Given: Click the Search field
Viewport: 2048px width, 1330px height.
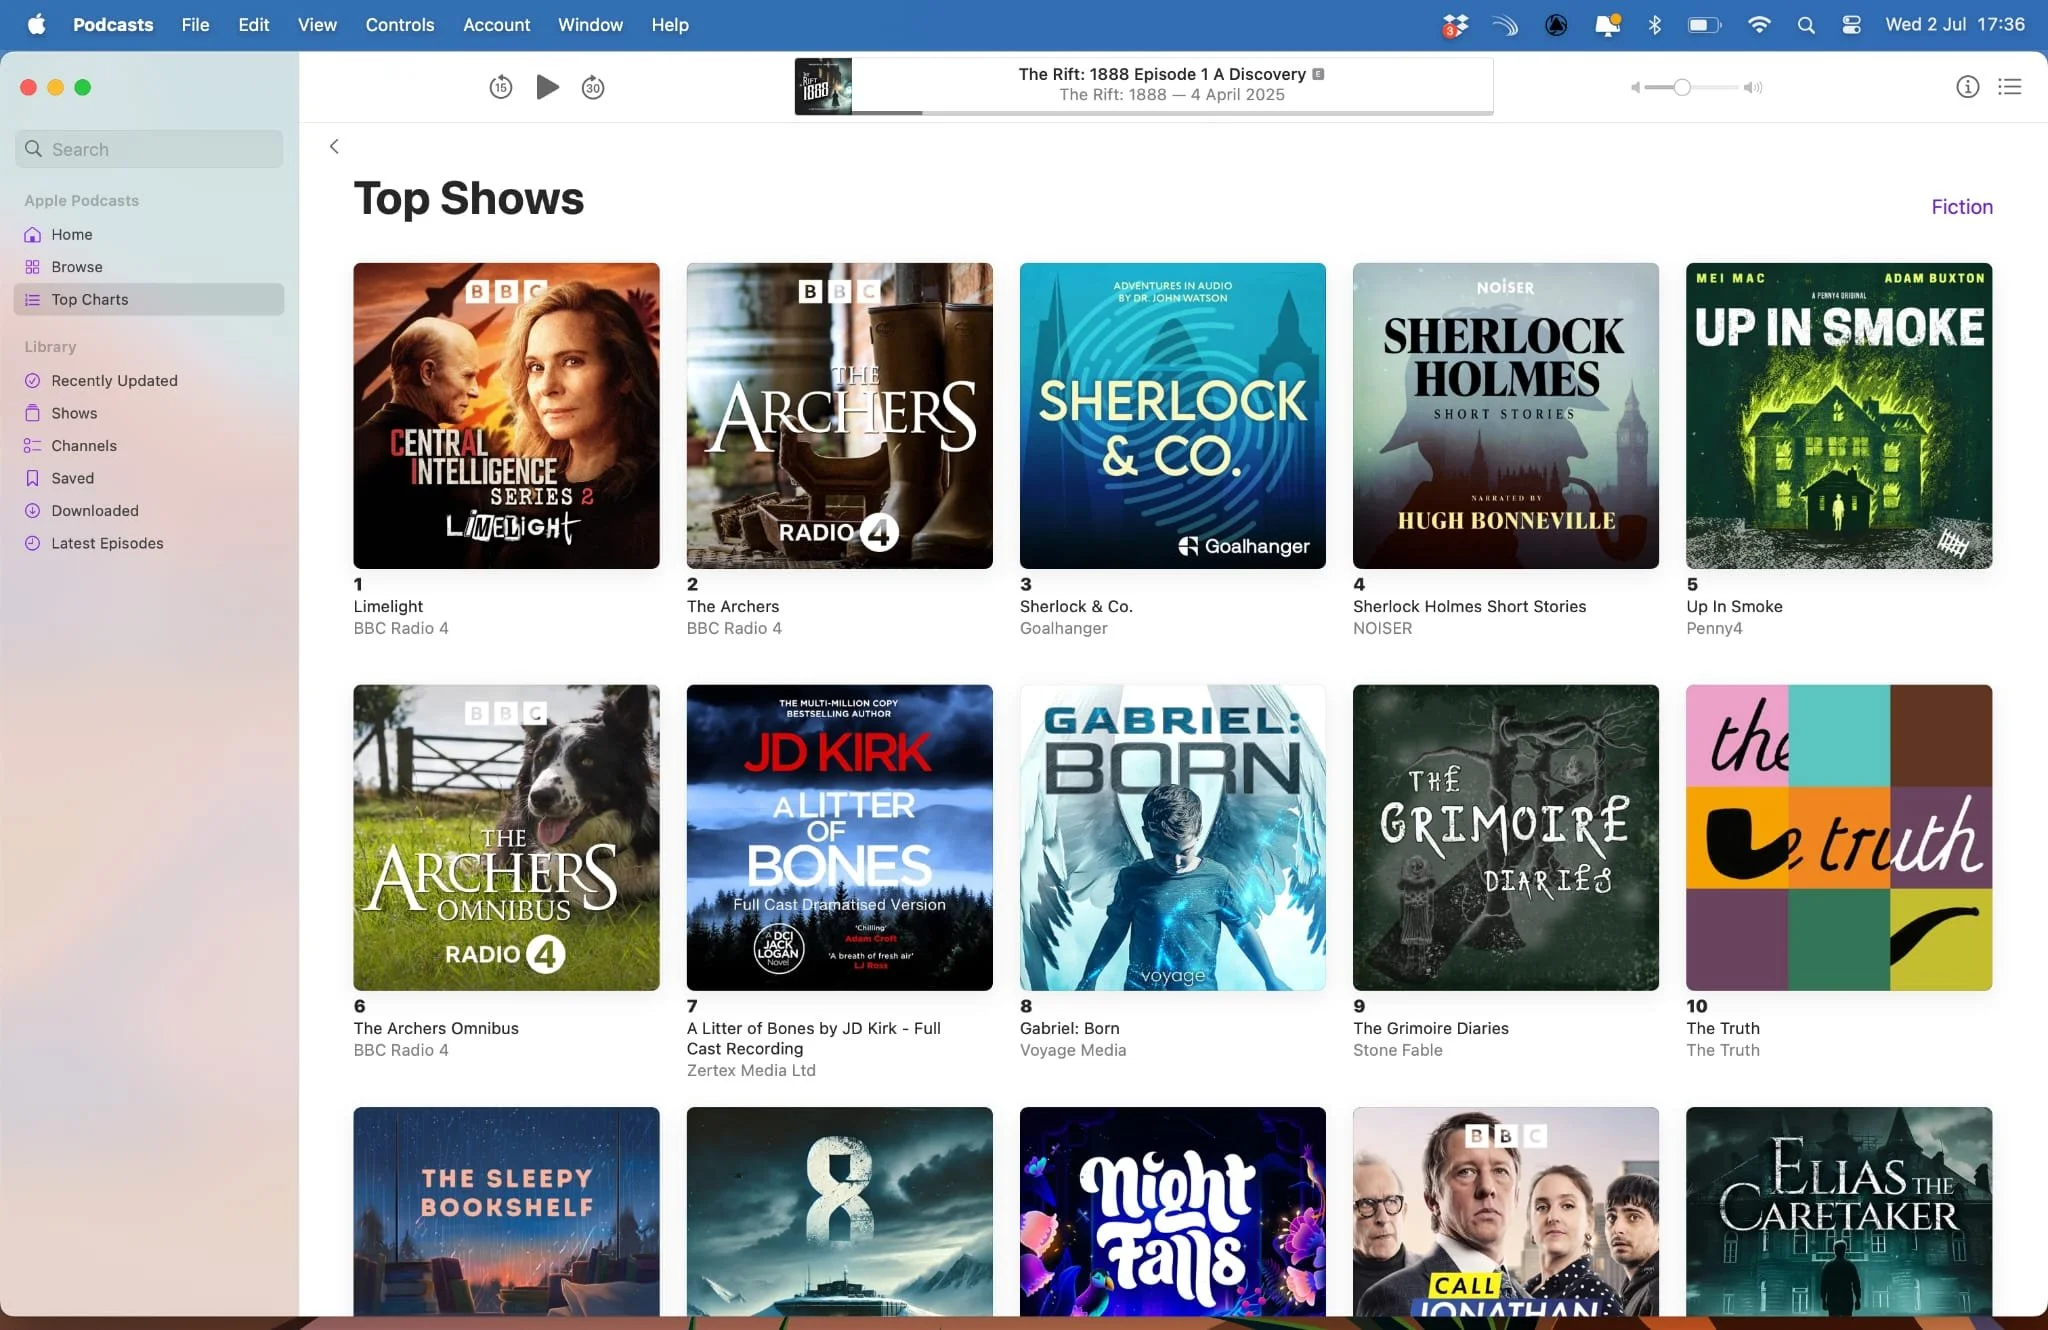Looking at the screenshot, I should click(x=149, y=149).
